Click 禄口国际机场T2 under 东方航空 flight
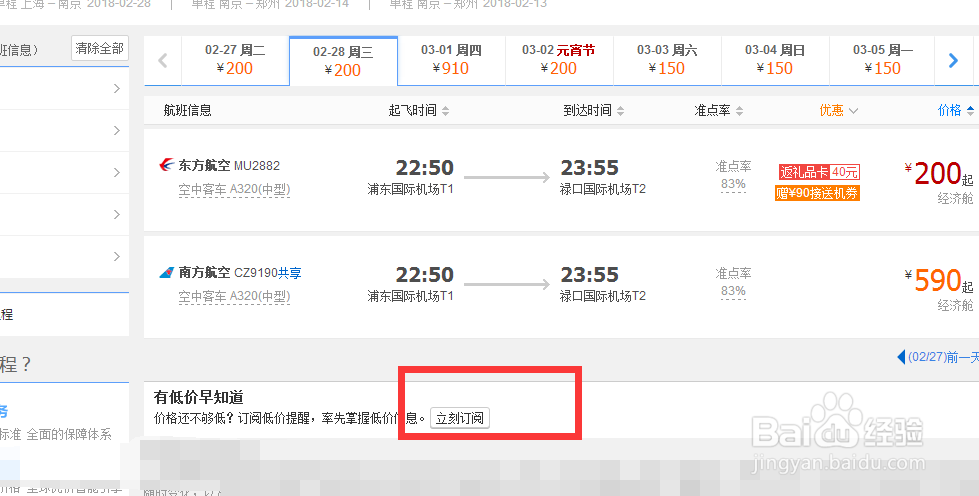Viewport: 979px width, 496px height. [603, 189]
